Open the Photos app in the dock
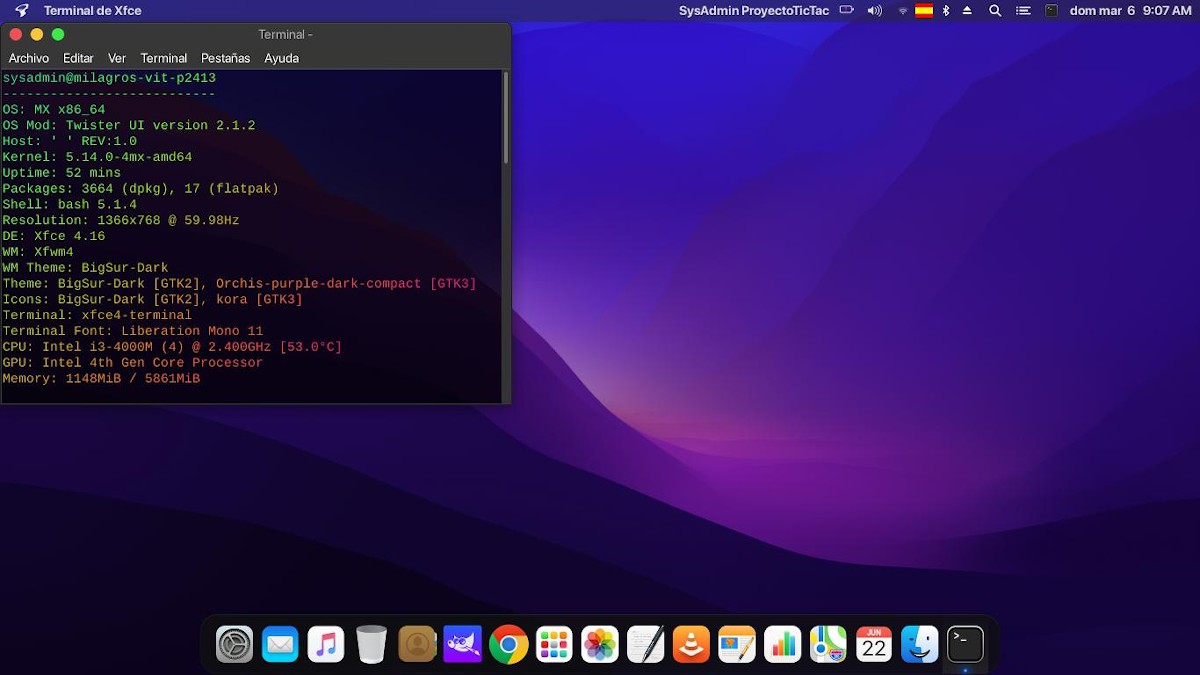Viewport: 1200px width, 675px height. [600, 644]
